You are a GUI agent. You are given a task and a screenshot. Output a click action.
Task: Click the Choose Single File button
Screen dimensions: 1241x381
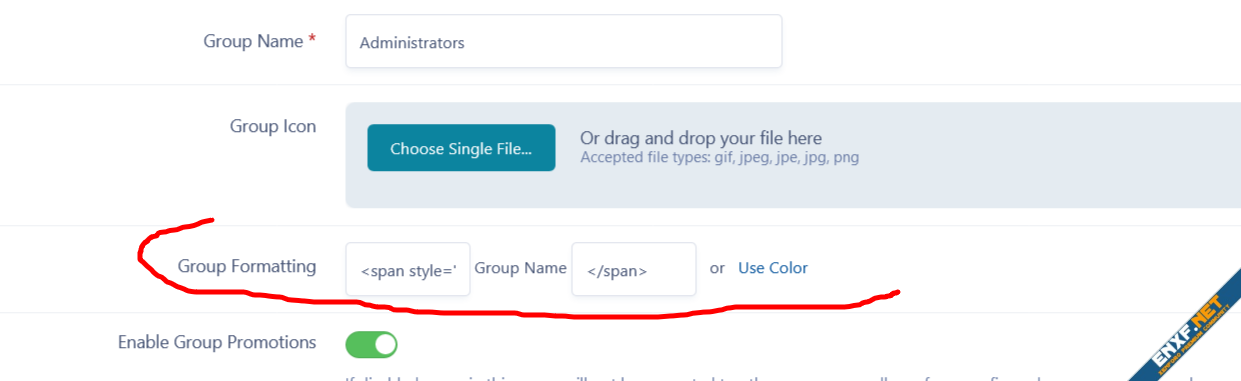[461, 148]
